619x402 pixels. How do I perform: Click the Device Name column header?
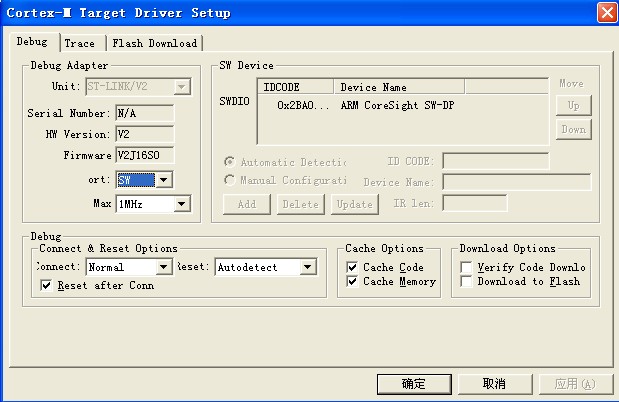(399, 87)
